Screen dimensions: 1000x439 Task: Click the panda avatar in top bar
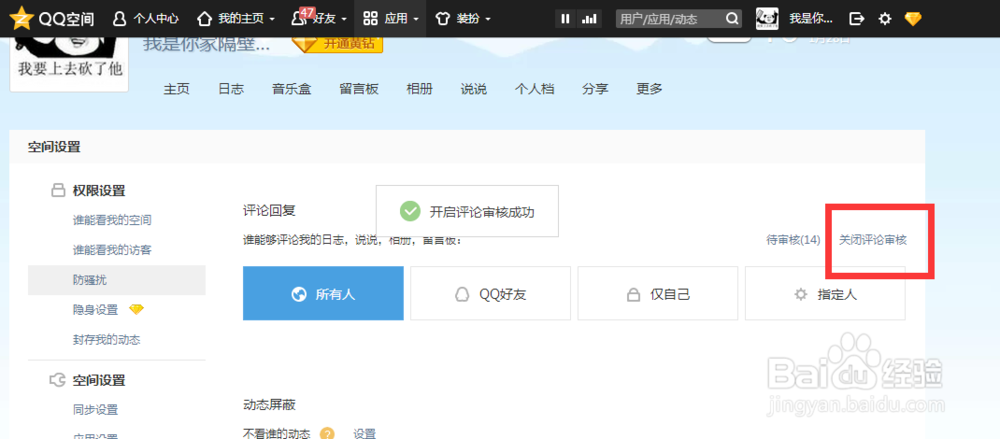(x=767, y=18)
